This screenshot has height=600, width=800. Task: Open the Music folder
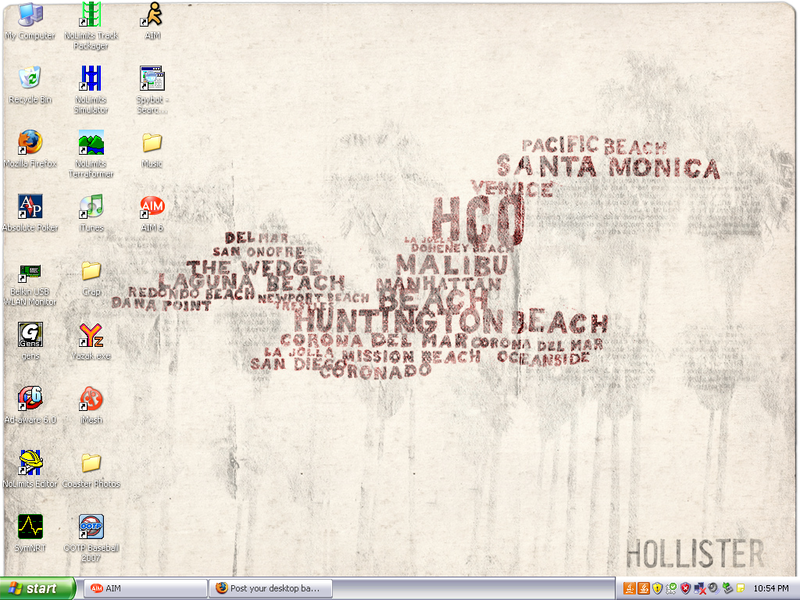pyautogui.click(x=152, y=150)
